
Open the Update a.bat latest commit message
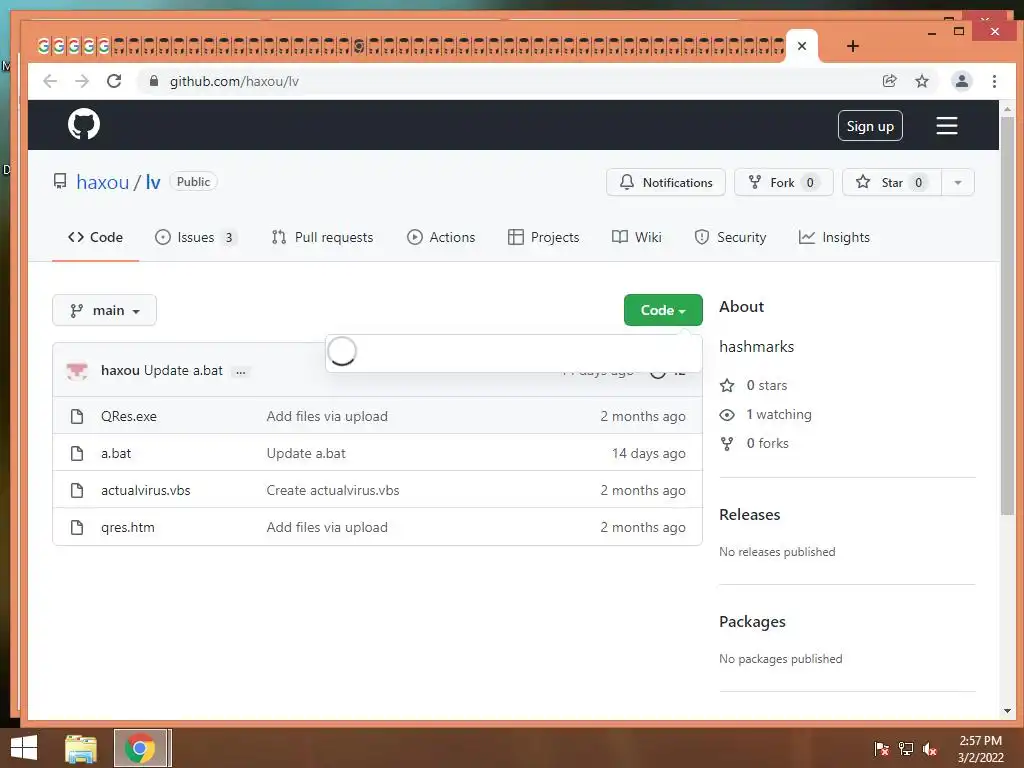pyautogui.click(x=183, y=370)
